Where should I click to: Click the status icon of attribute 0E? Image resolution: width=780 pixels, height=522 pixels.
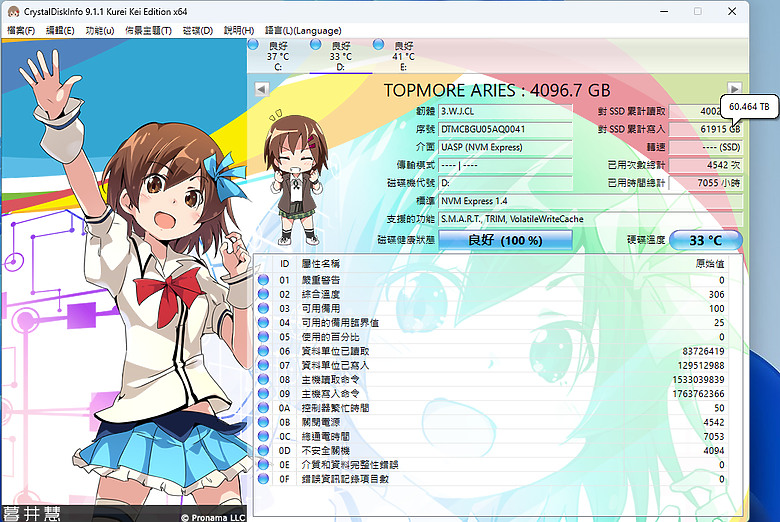click(x=263, y=464)
